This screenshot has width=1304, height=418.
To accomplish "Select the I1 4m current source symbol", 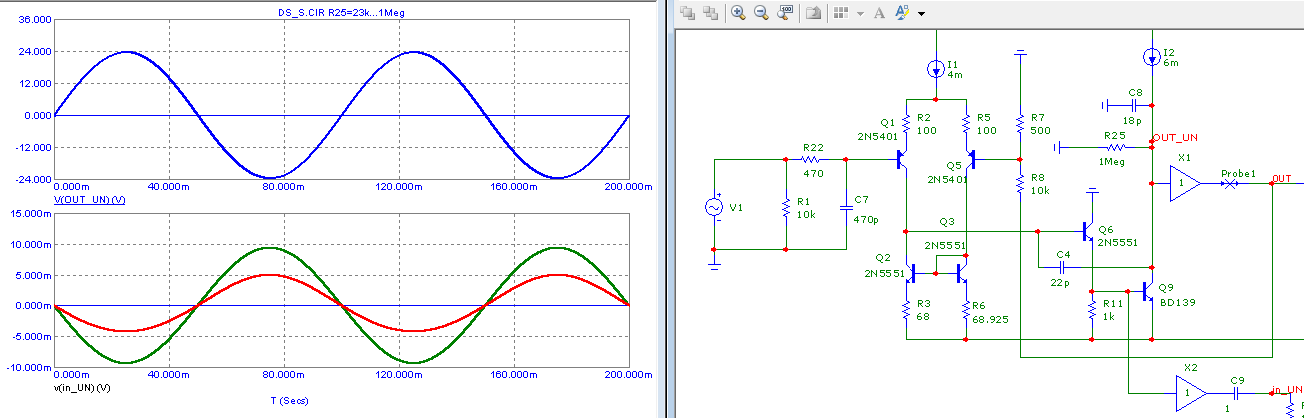I will pos(935,69).
